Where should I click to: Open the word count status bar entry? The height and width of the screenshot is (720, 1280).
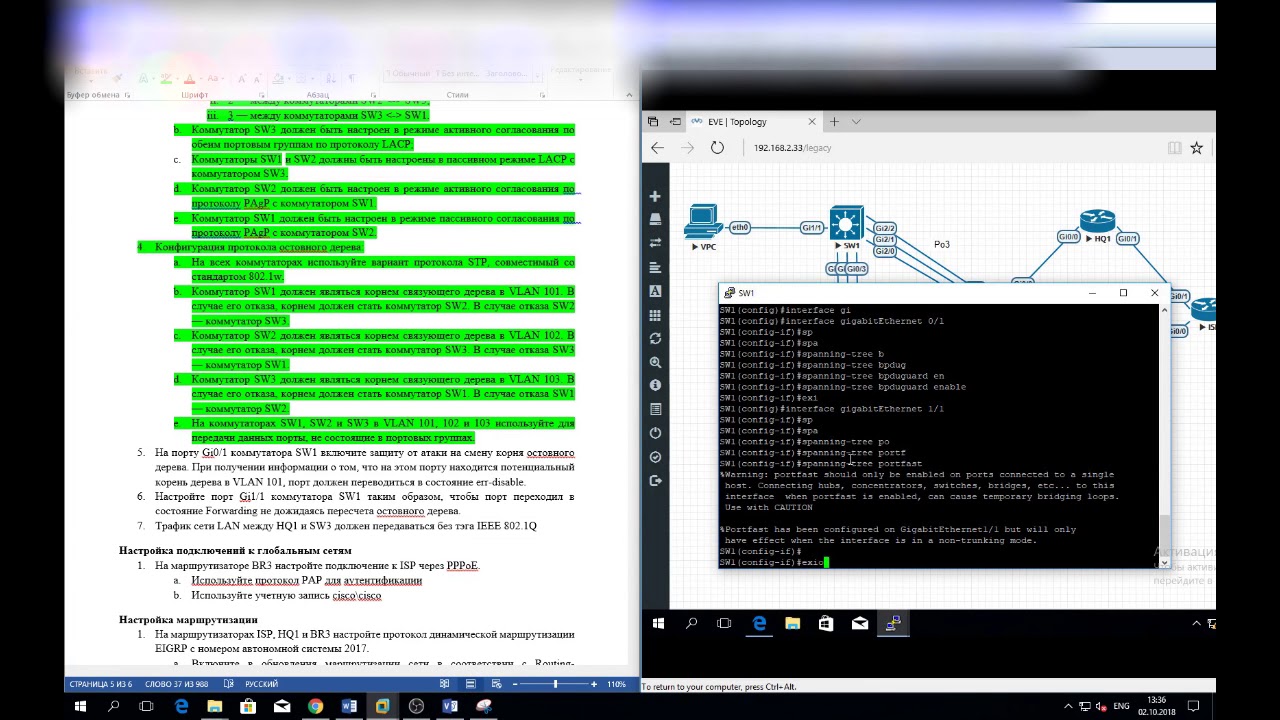(177, 684)
